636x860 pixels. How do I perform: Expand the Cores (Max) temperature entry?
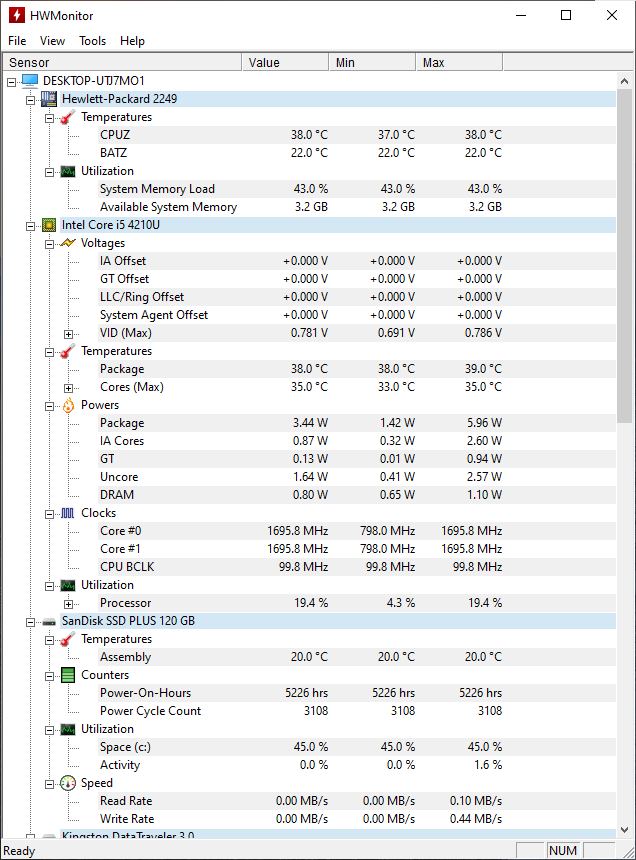[x=68, y=387]
